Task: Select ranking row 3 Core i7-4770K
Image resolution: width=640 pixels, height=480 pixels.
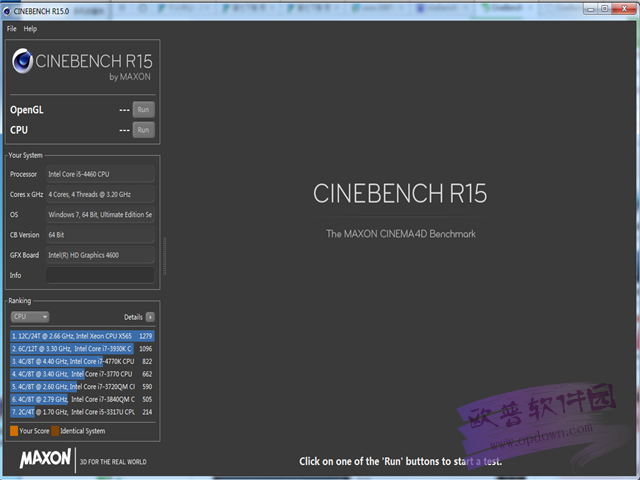Action: [82, 361]
